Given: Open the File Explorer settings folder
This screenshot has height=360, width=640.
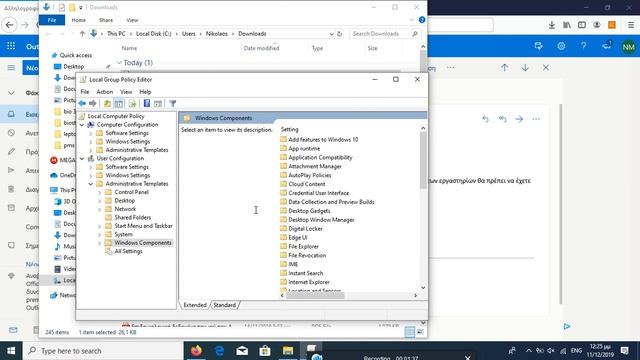Looking at the screenshot, I should pyautogui.click(x=303, y=247).
